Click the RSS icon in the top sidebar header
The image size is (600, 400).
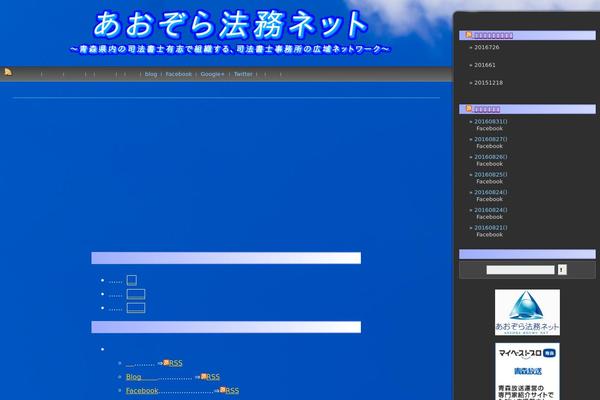pyautogui.click(x=469, y=35)
